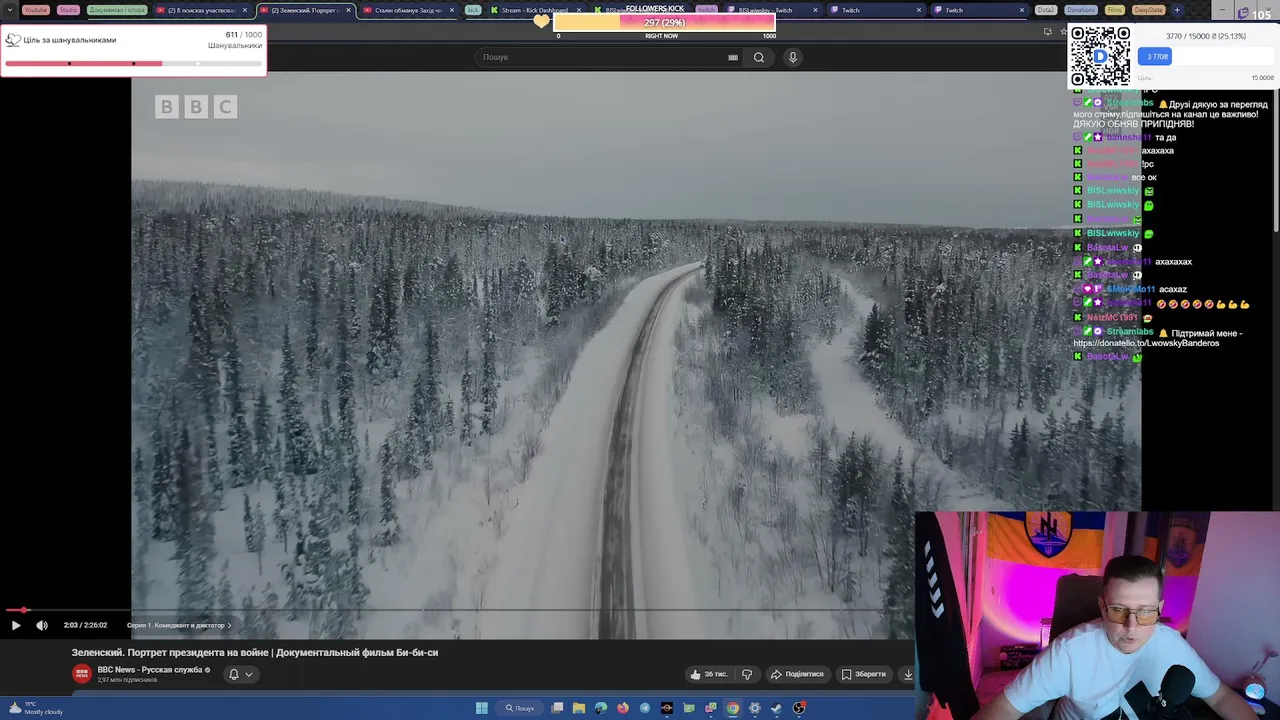Screen dimensions: 1280x720
Task: Start voice search microphone
Action: tap(793, 57)
